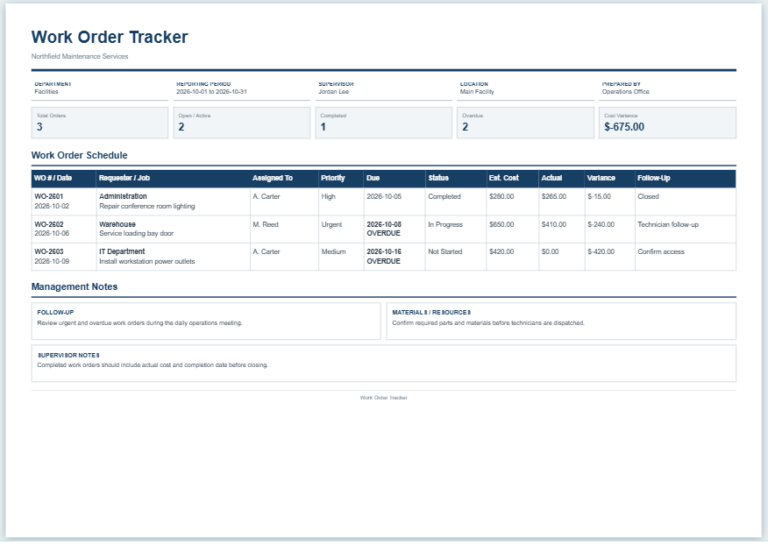The image size is (768, 544).
Task: Click overdue due date 2026-10-08
Action: [x=384, y=224]
